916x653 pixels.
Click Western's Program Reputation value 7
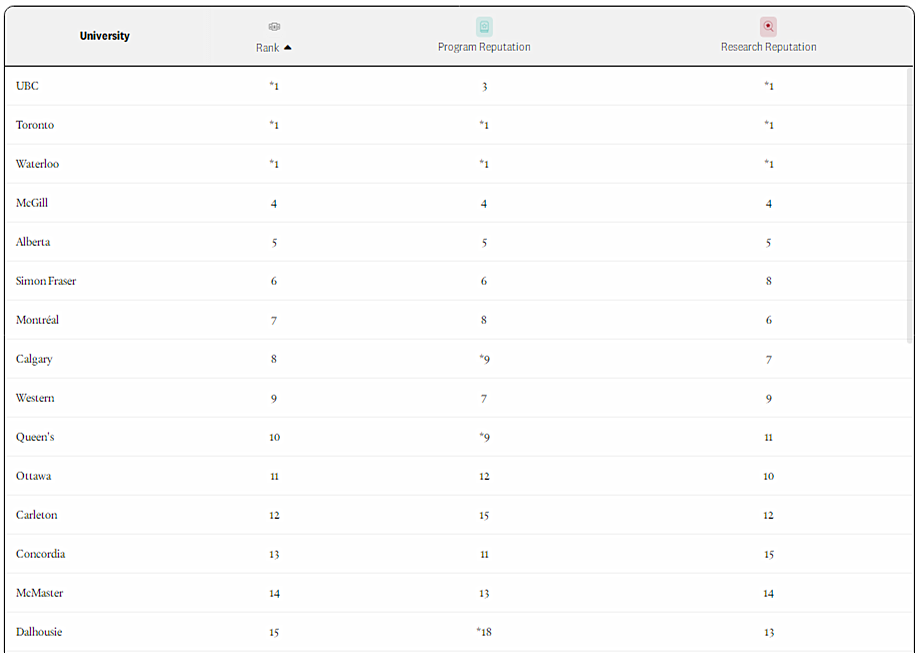pos(484,399)
